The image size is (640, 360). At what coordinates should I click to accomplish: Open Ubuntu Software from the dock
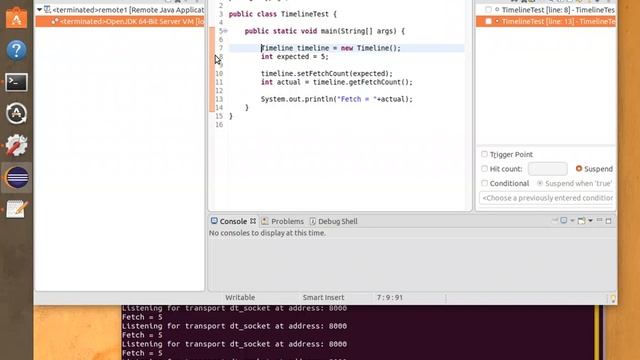(16, 17)
